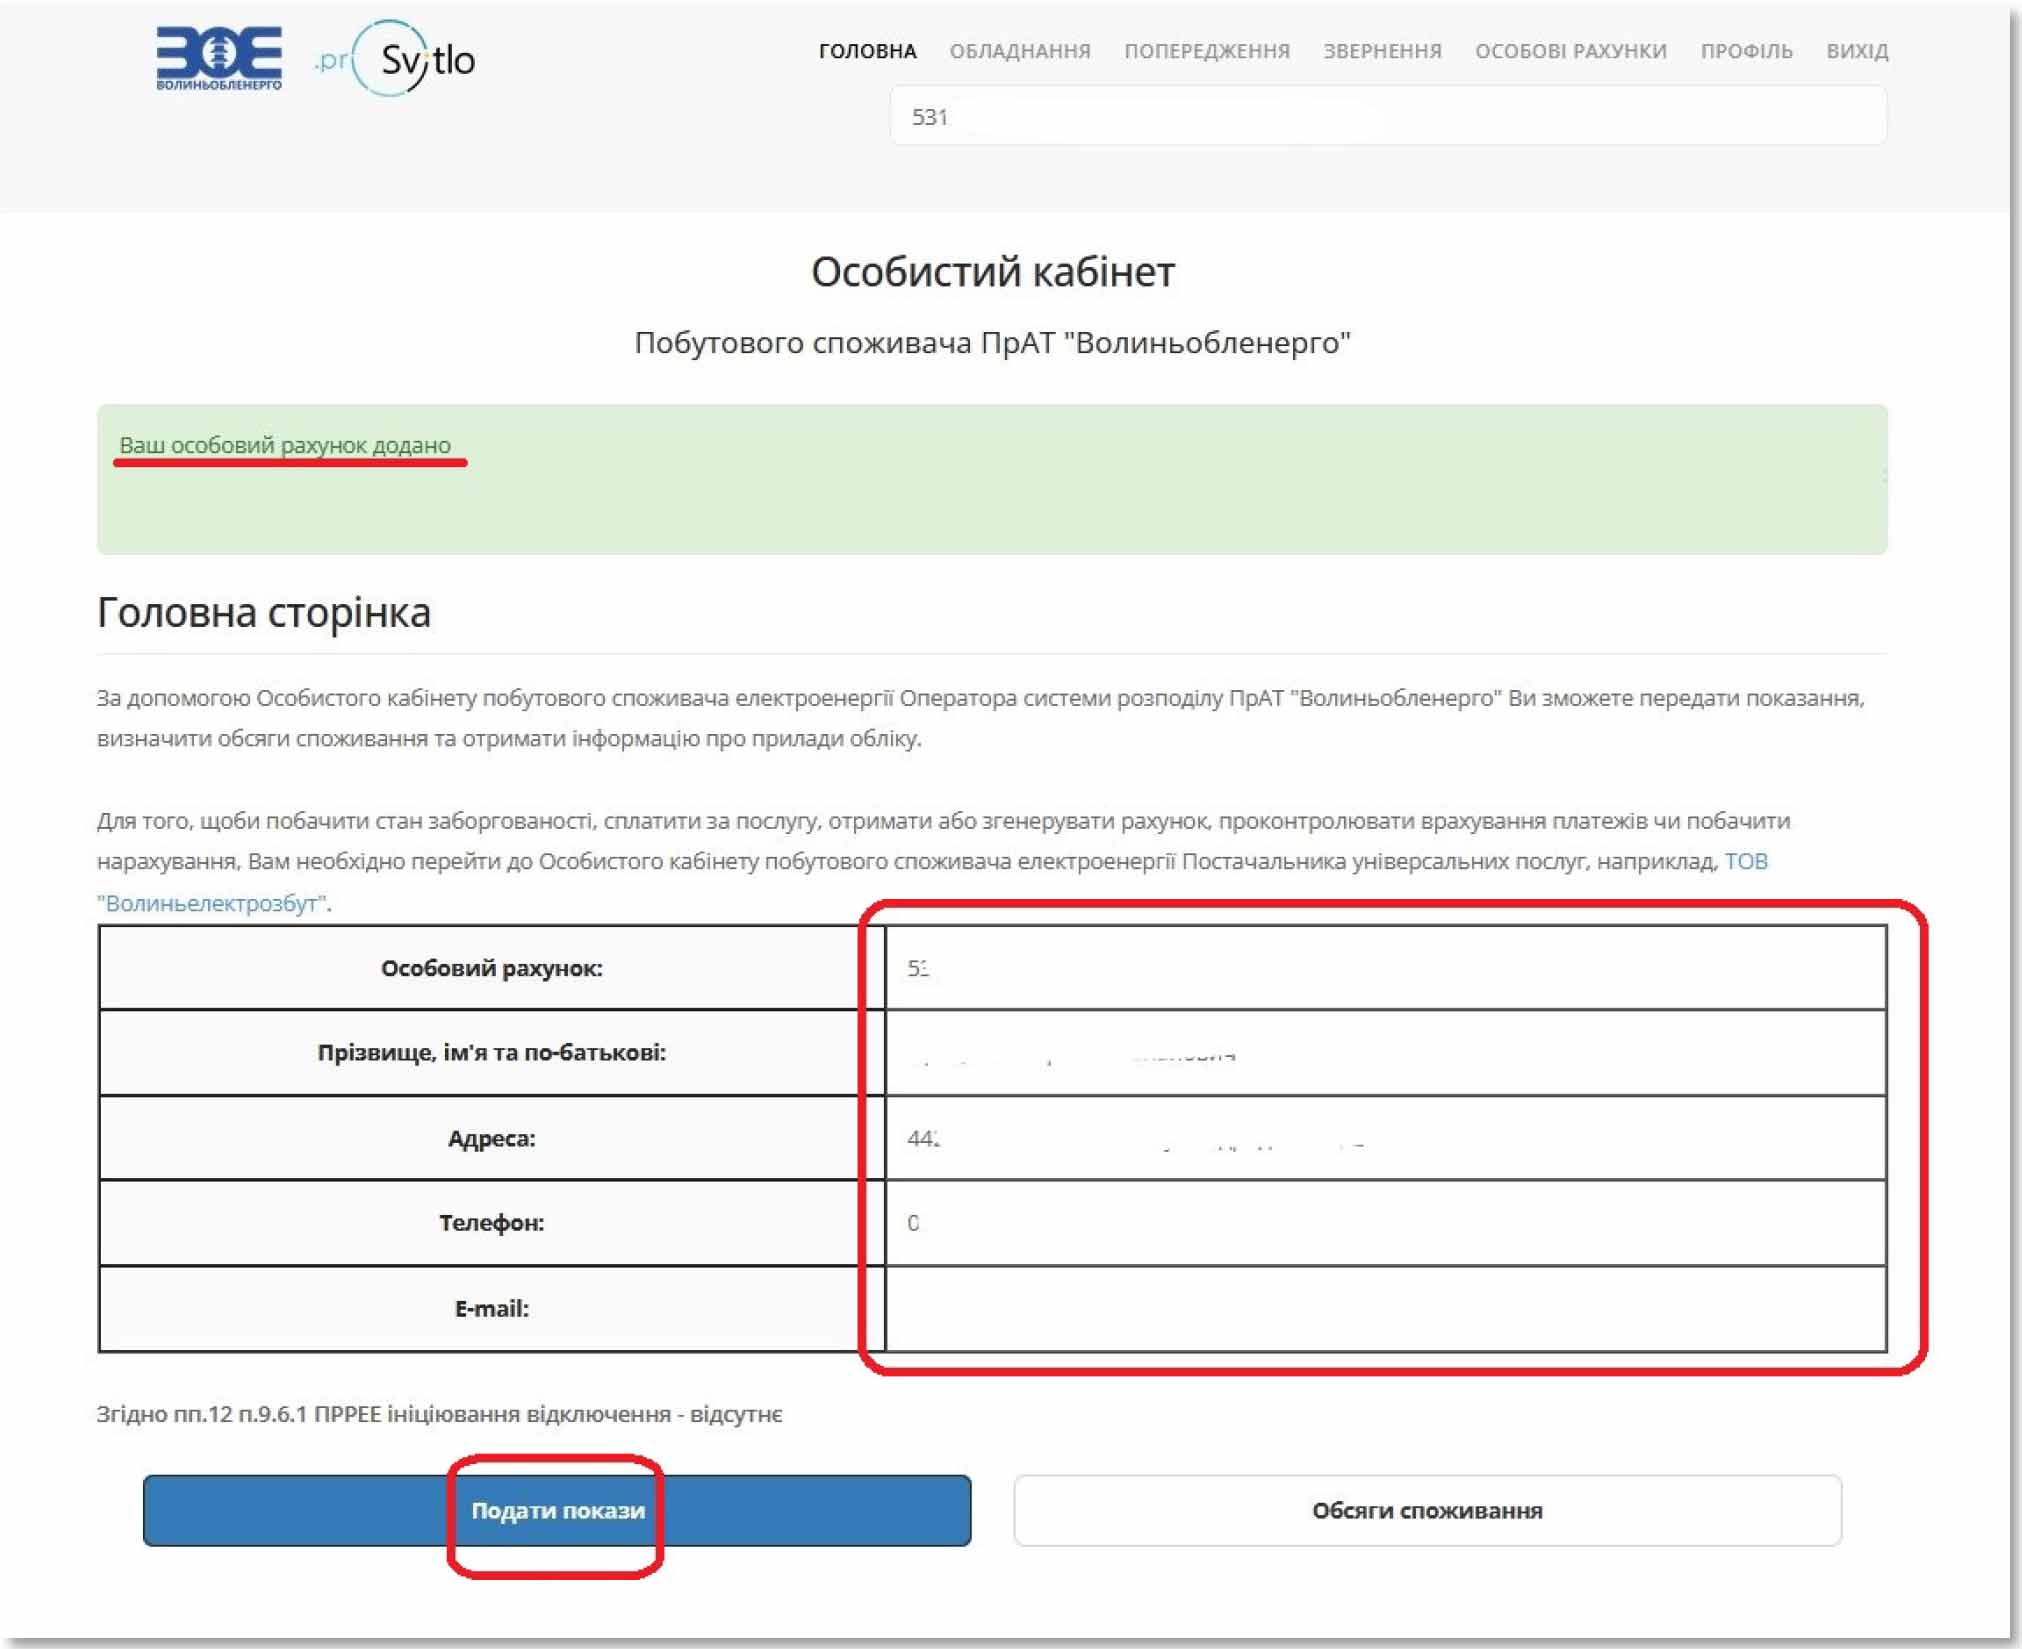The image size is (2022, 1649).
Task: Click the Головна сторінка heading
Action: 264,612
